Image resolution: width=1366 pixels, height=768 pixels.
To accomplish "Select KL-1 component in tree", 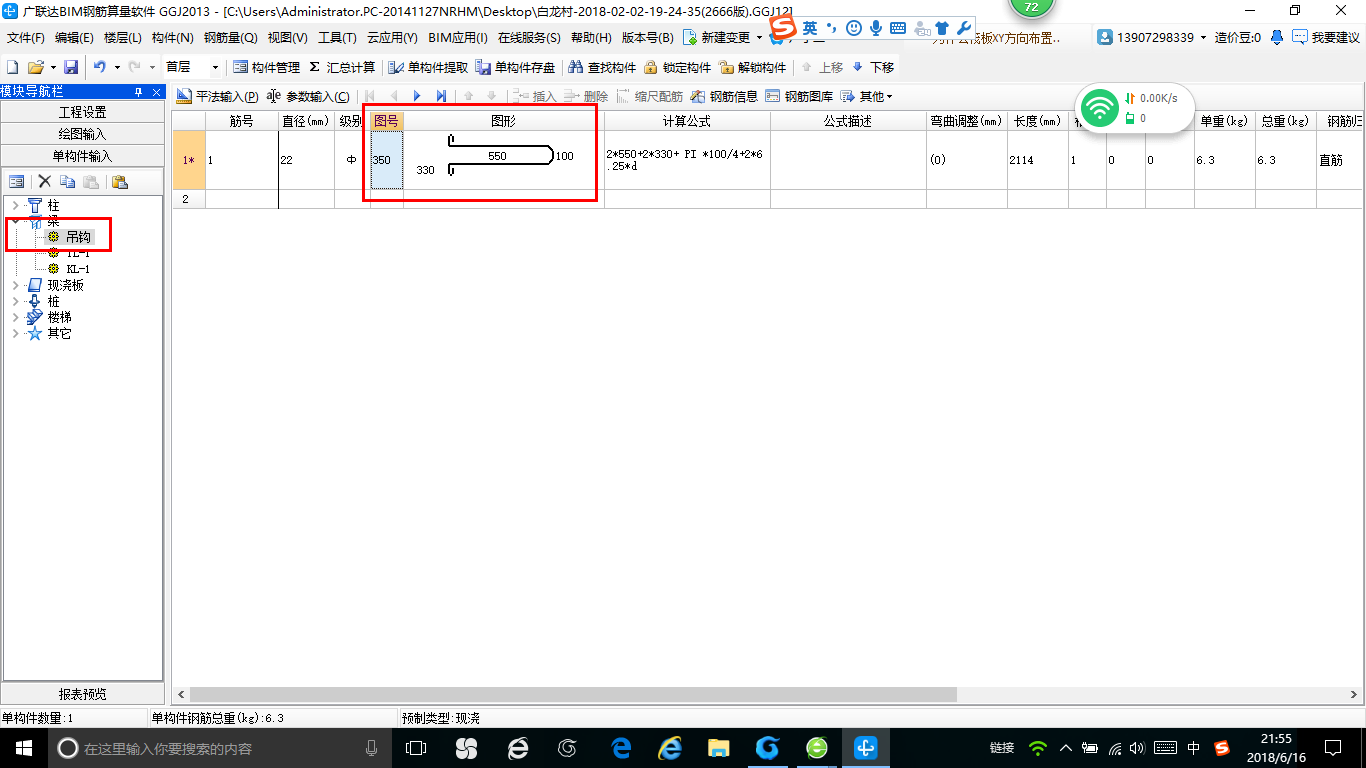I will point(78,269).
